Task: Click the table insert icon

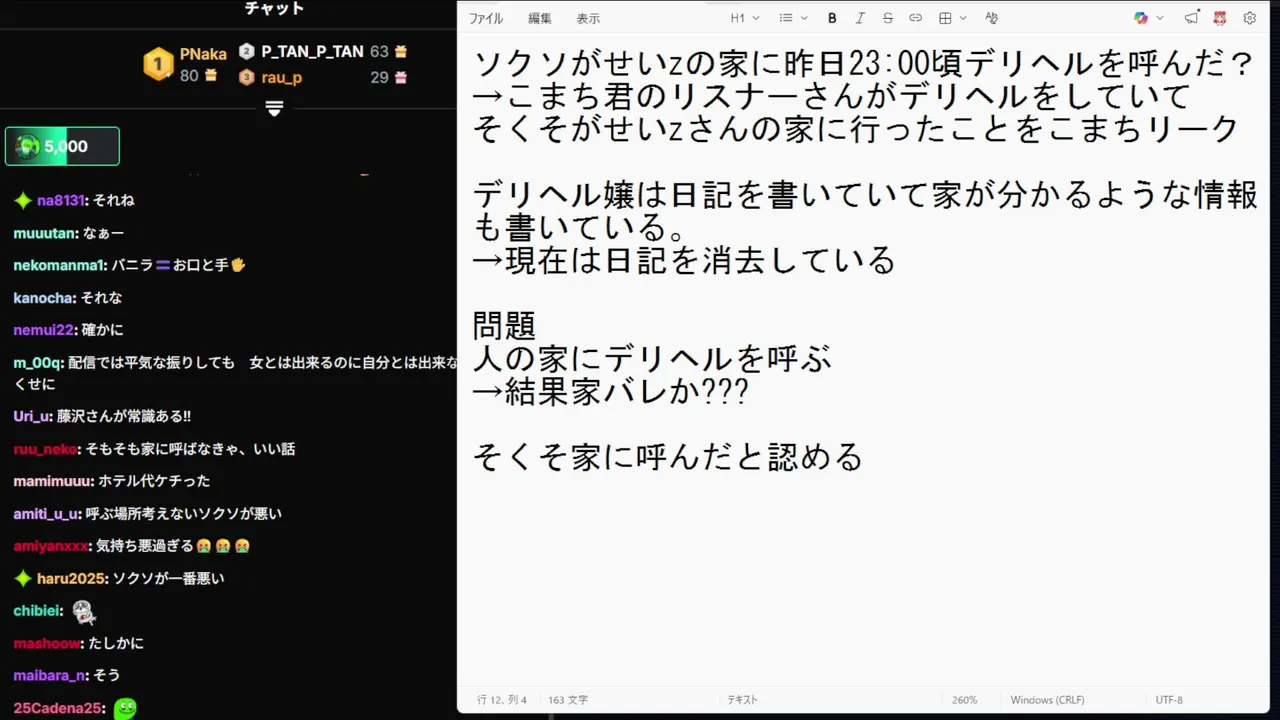Action: pyautogui.click(x=945, y=18)
